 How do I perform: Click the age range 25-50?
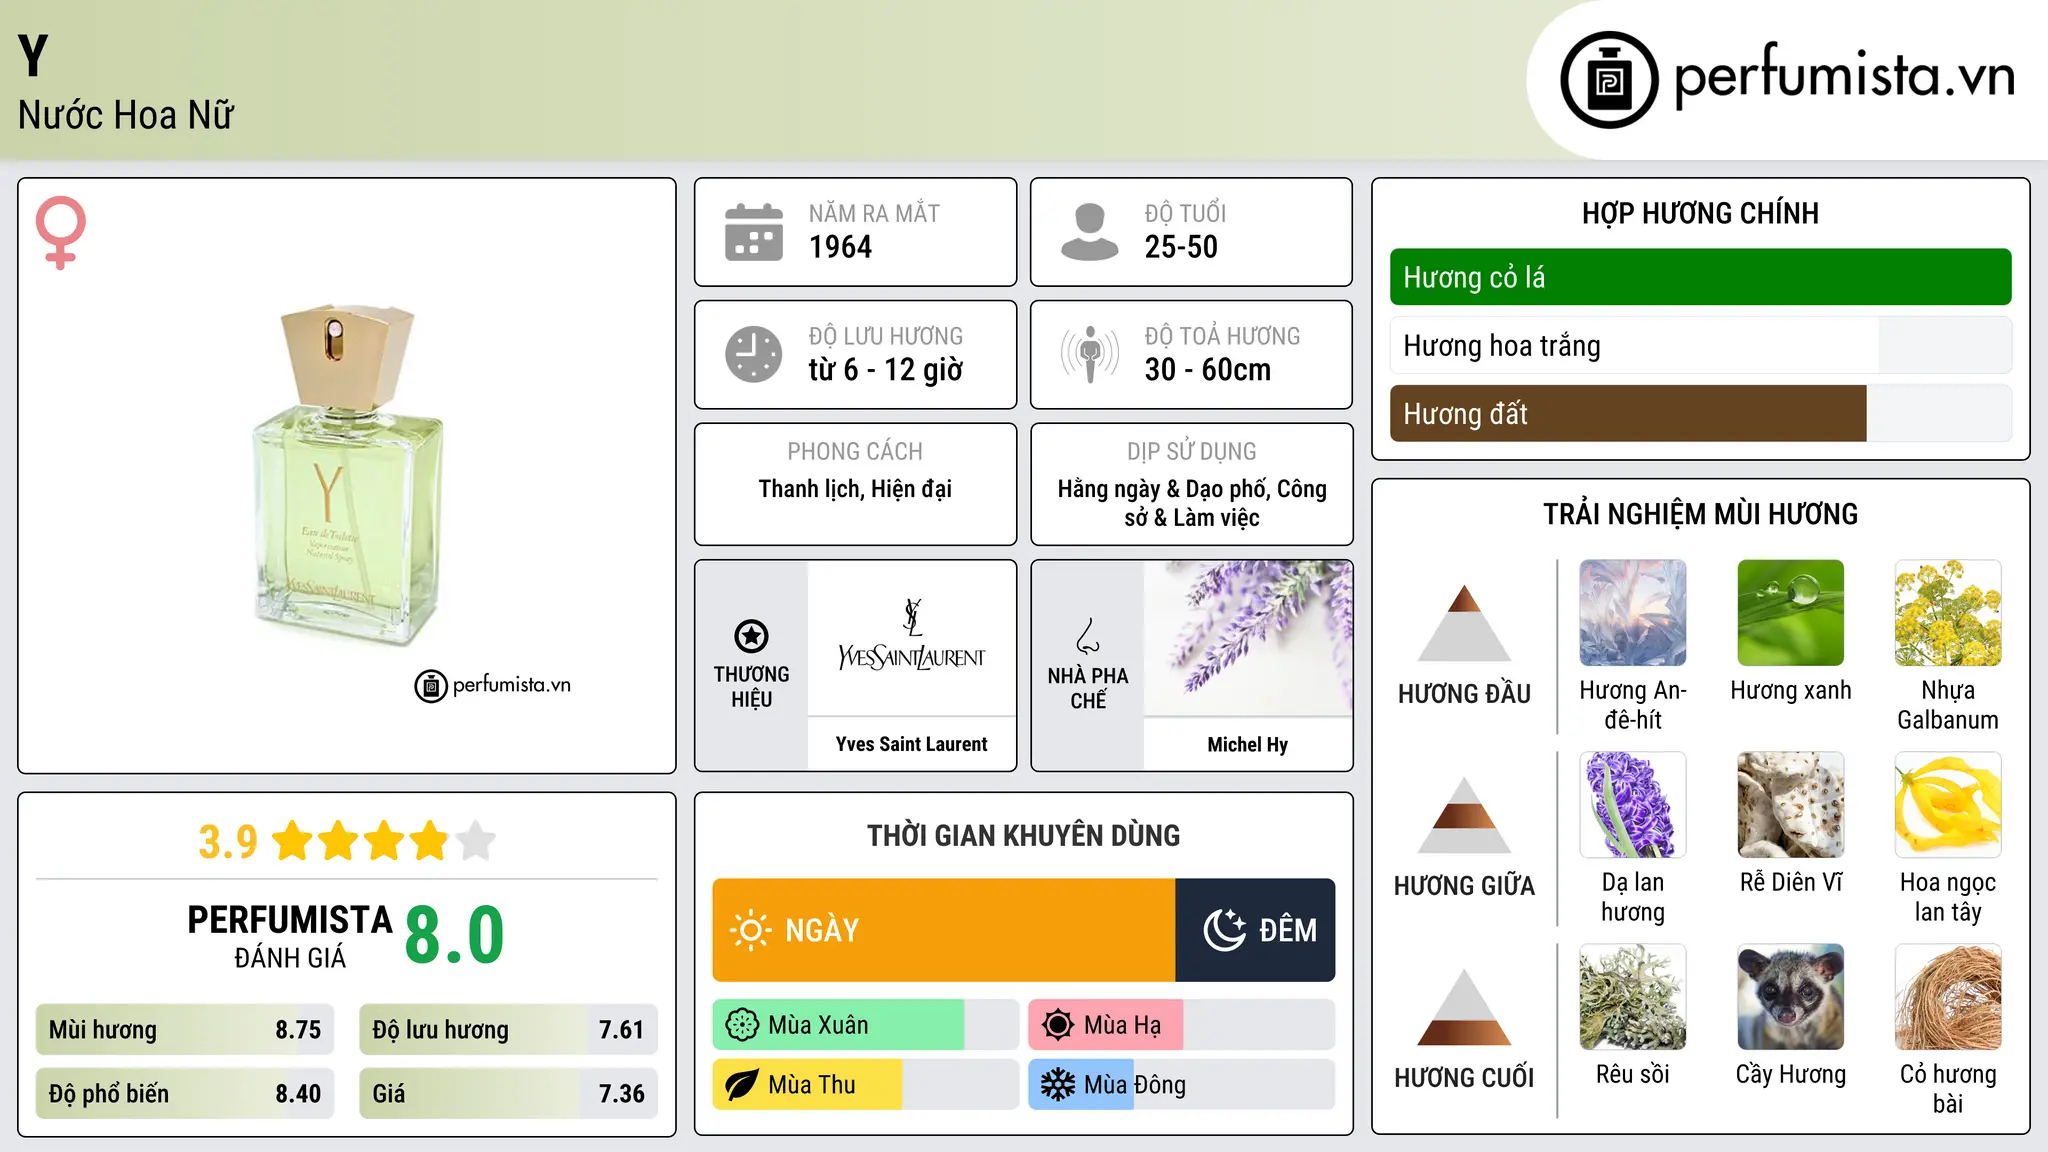point(1182,247)
